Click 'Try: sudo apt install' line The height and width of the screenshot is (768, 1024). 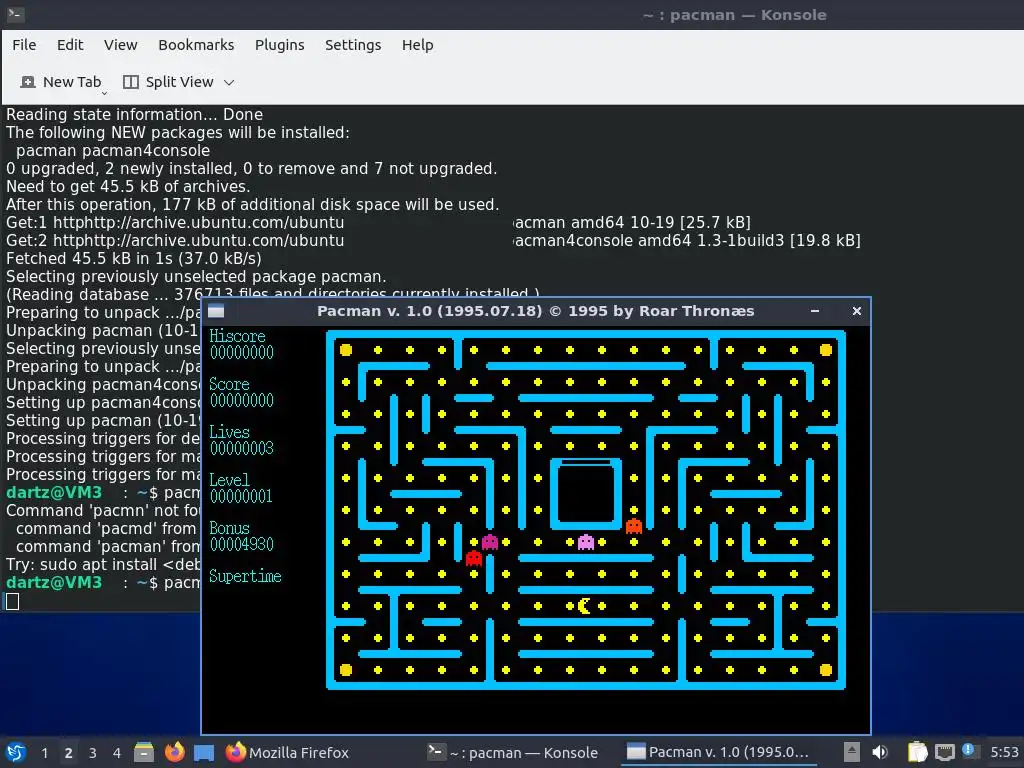[x=103, y=565]
